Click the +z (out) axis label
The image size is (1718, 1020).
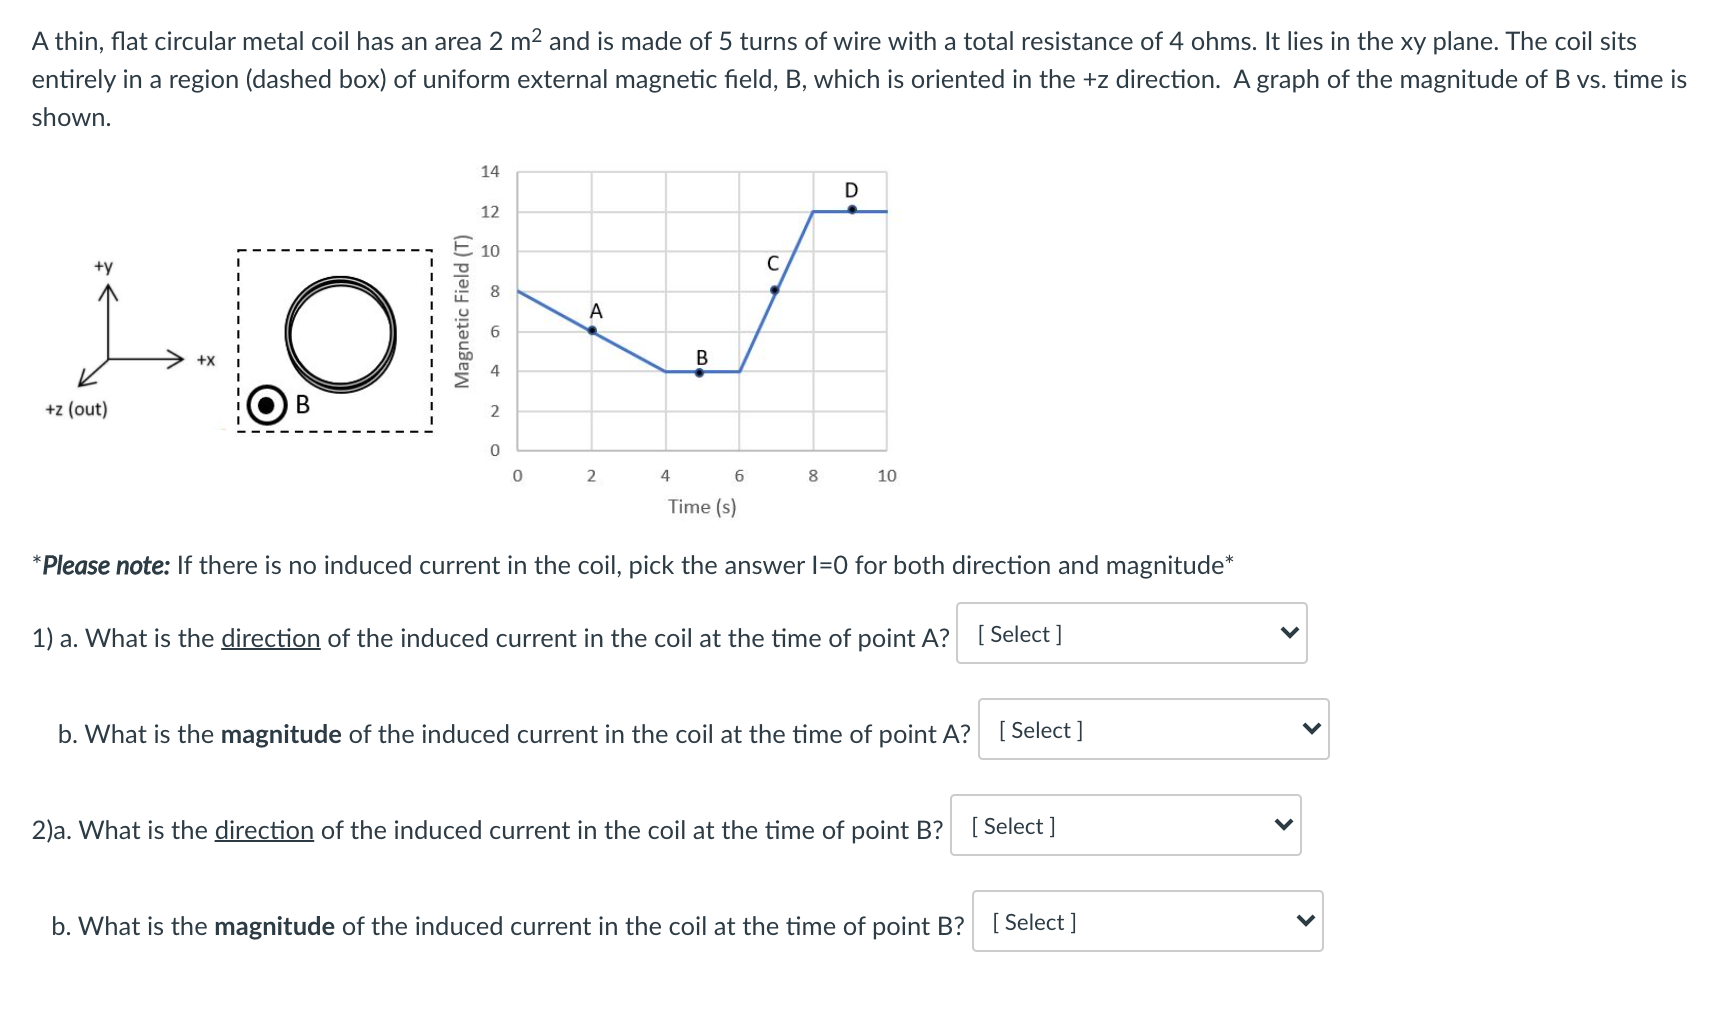pyautogui.click(x=76, y=409)
